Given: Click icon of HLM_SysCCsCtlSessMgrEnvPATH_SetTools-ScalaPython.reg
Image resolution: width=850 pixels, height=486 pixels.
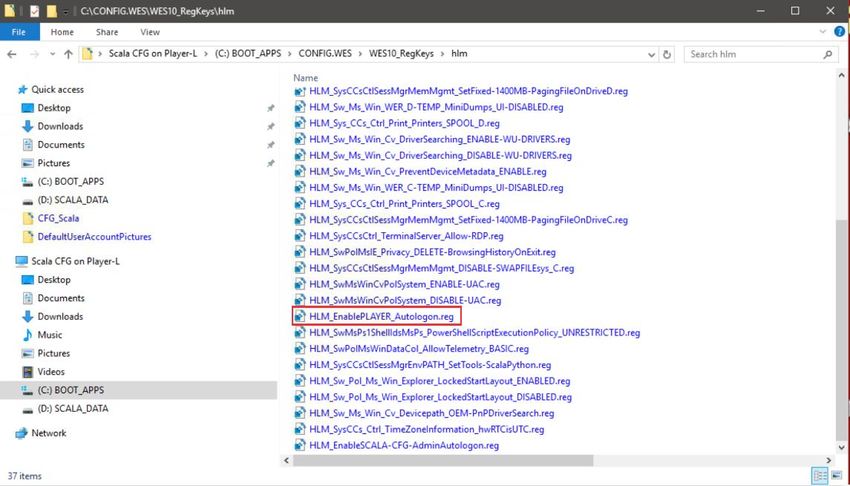Looking at the screenshot, I should (x=300, y=365).
